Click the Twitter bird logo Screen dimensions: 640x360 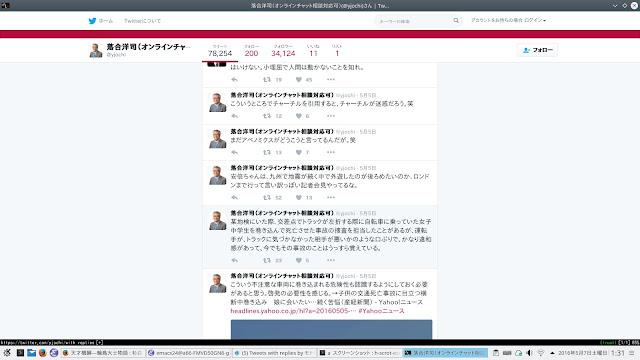click(x=92, y=21)
